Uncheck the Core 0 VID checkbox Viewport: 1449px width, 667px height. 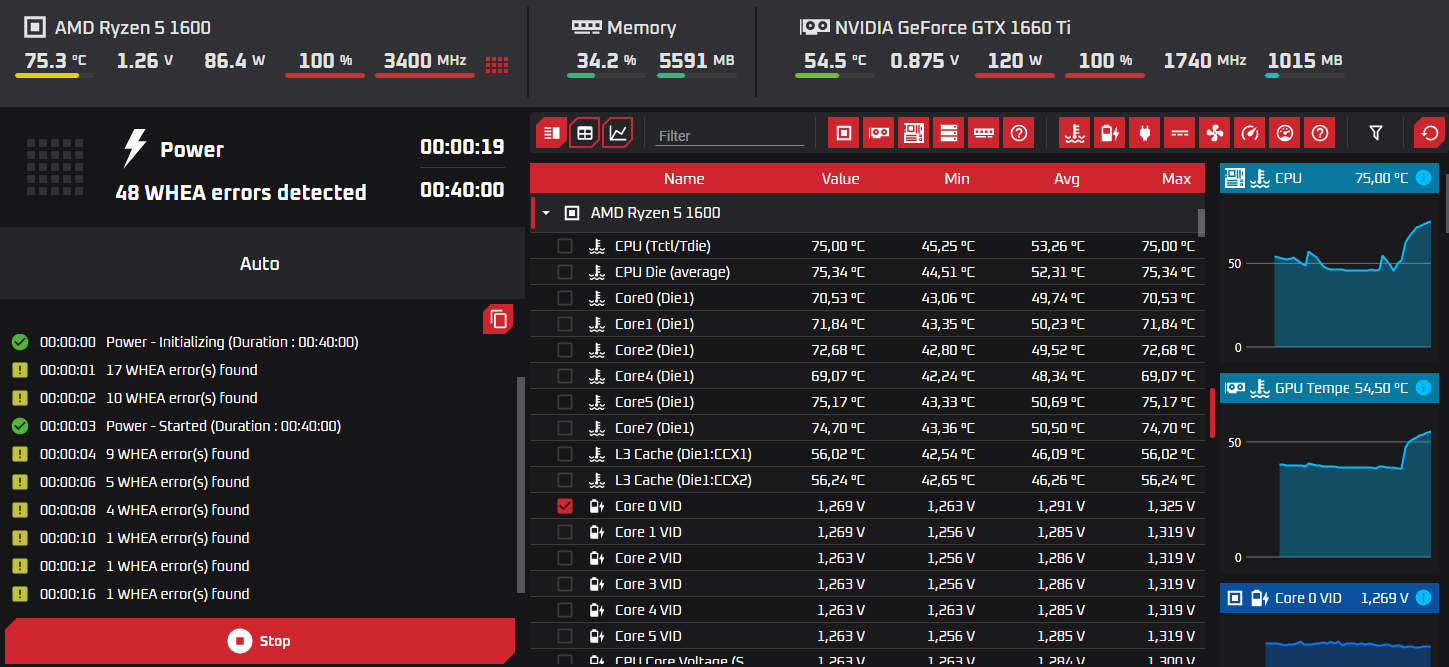pyautogui.click(x=565, y=506)
